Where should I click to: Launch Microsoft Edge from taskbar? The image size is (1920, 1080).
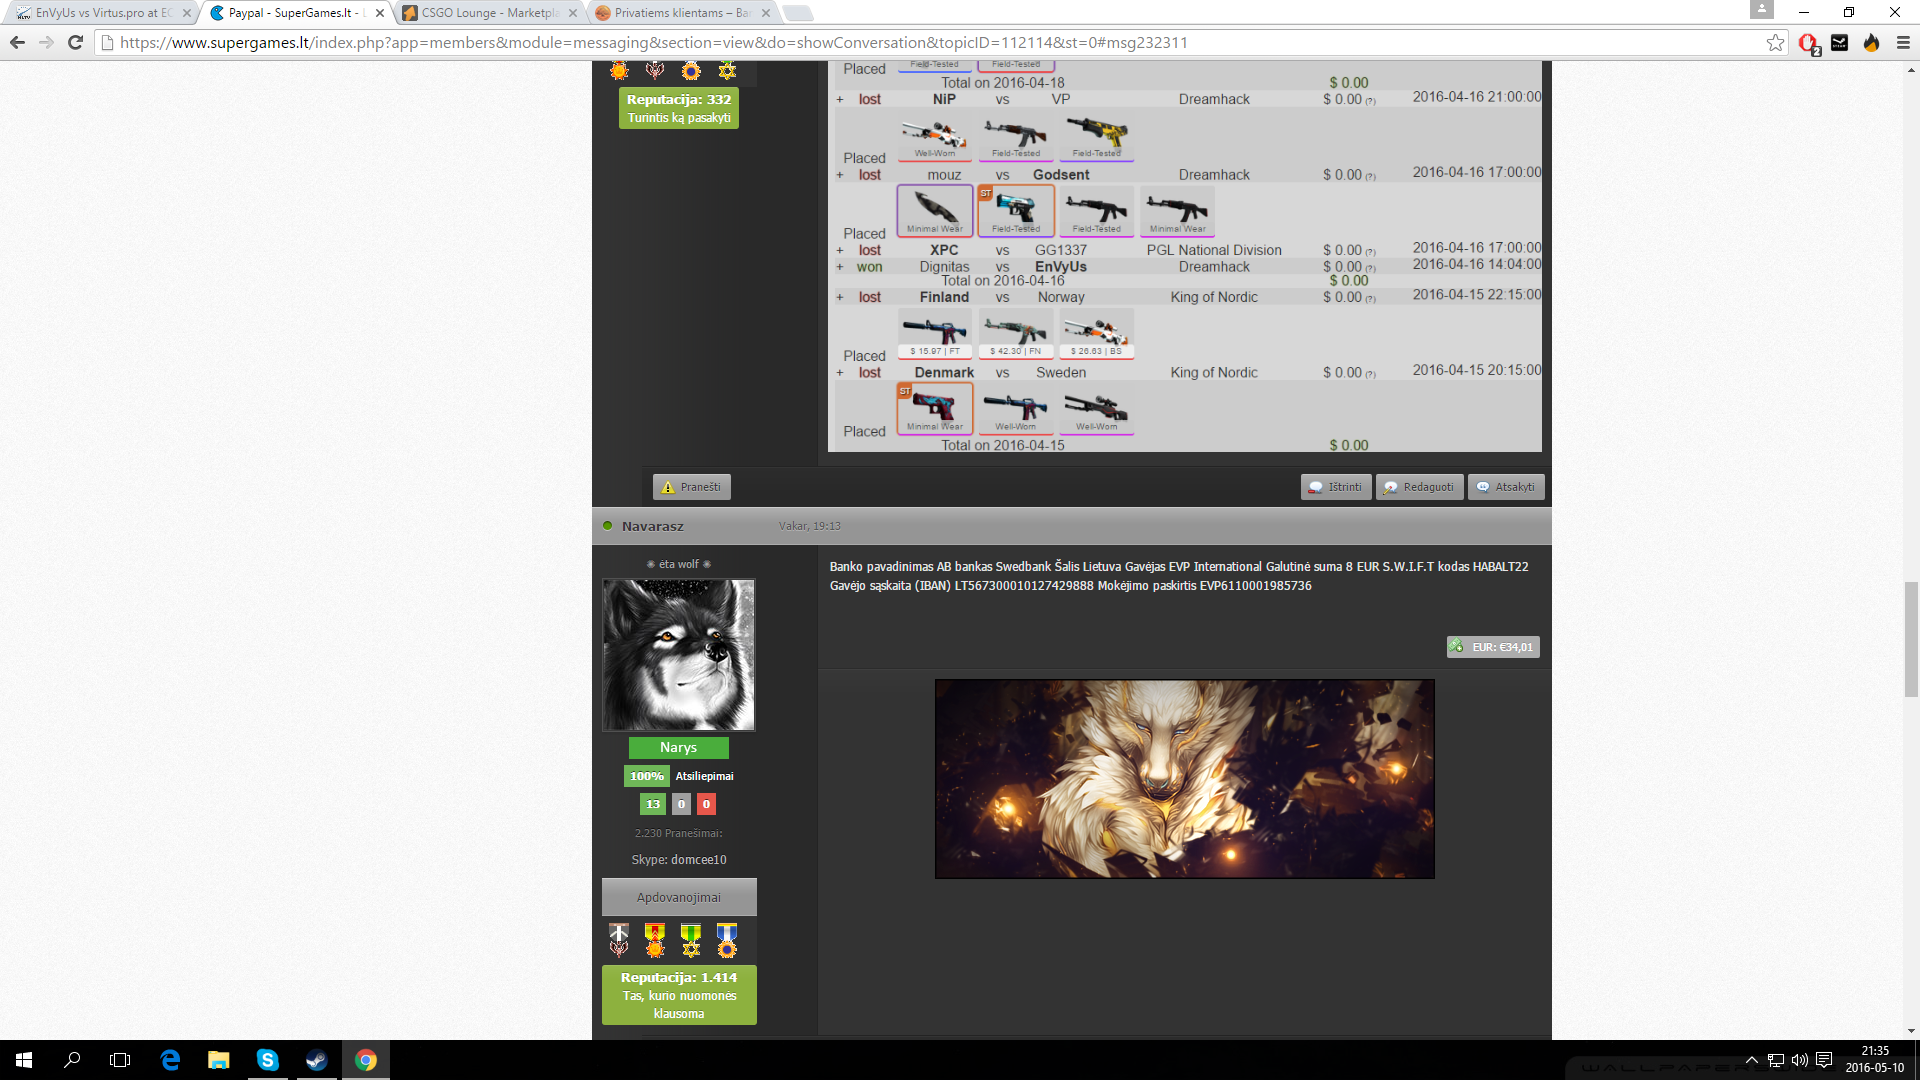(x=170, y=1060)
